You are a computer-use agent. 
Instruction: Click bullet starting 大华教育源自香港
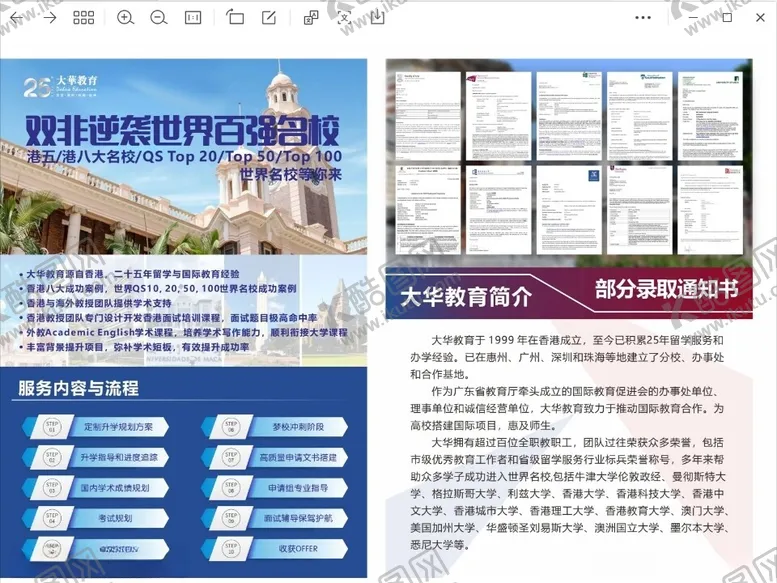tap(129, 274)
